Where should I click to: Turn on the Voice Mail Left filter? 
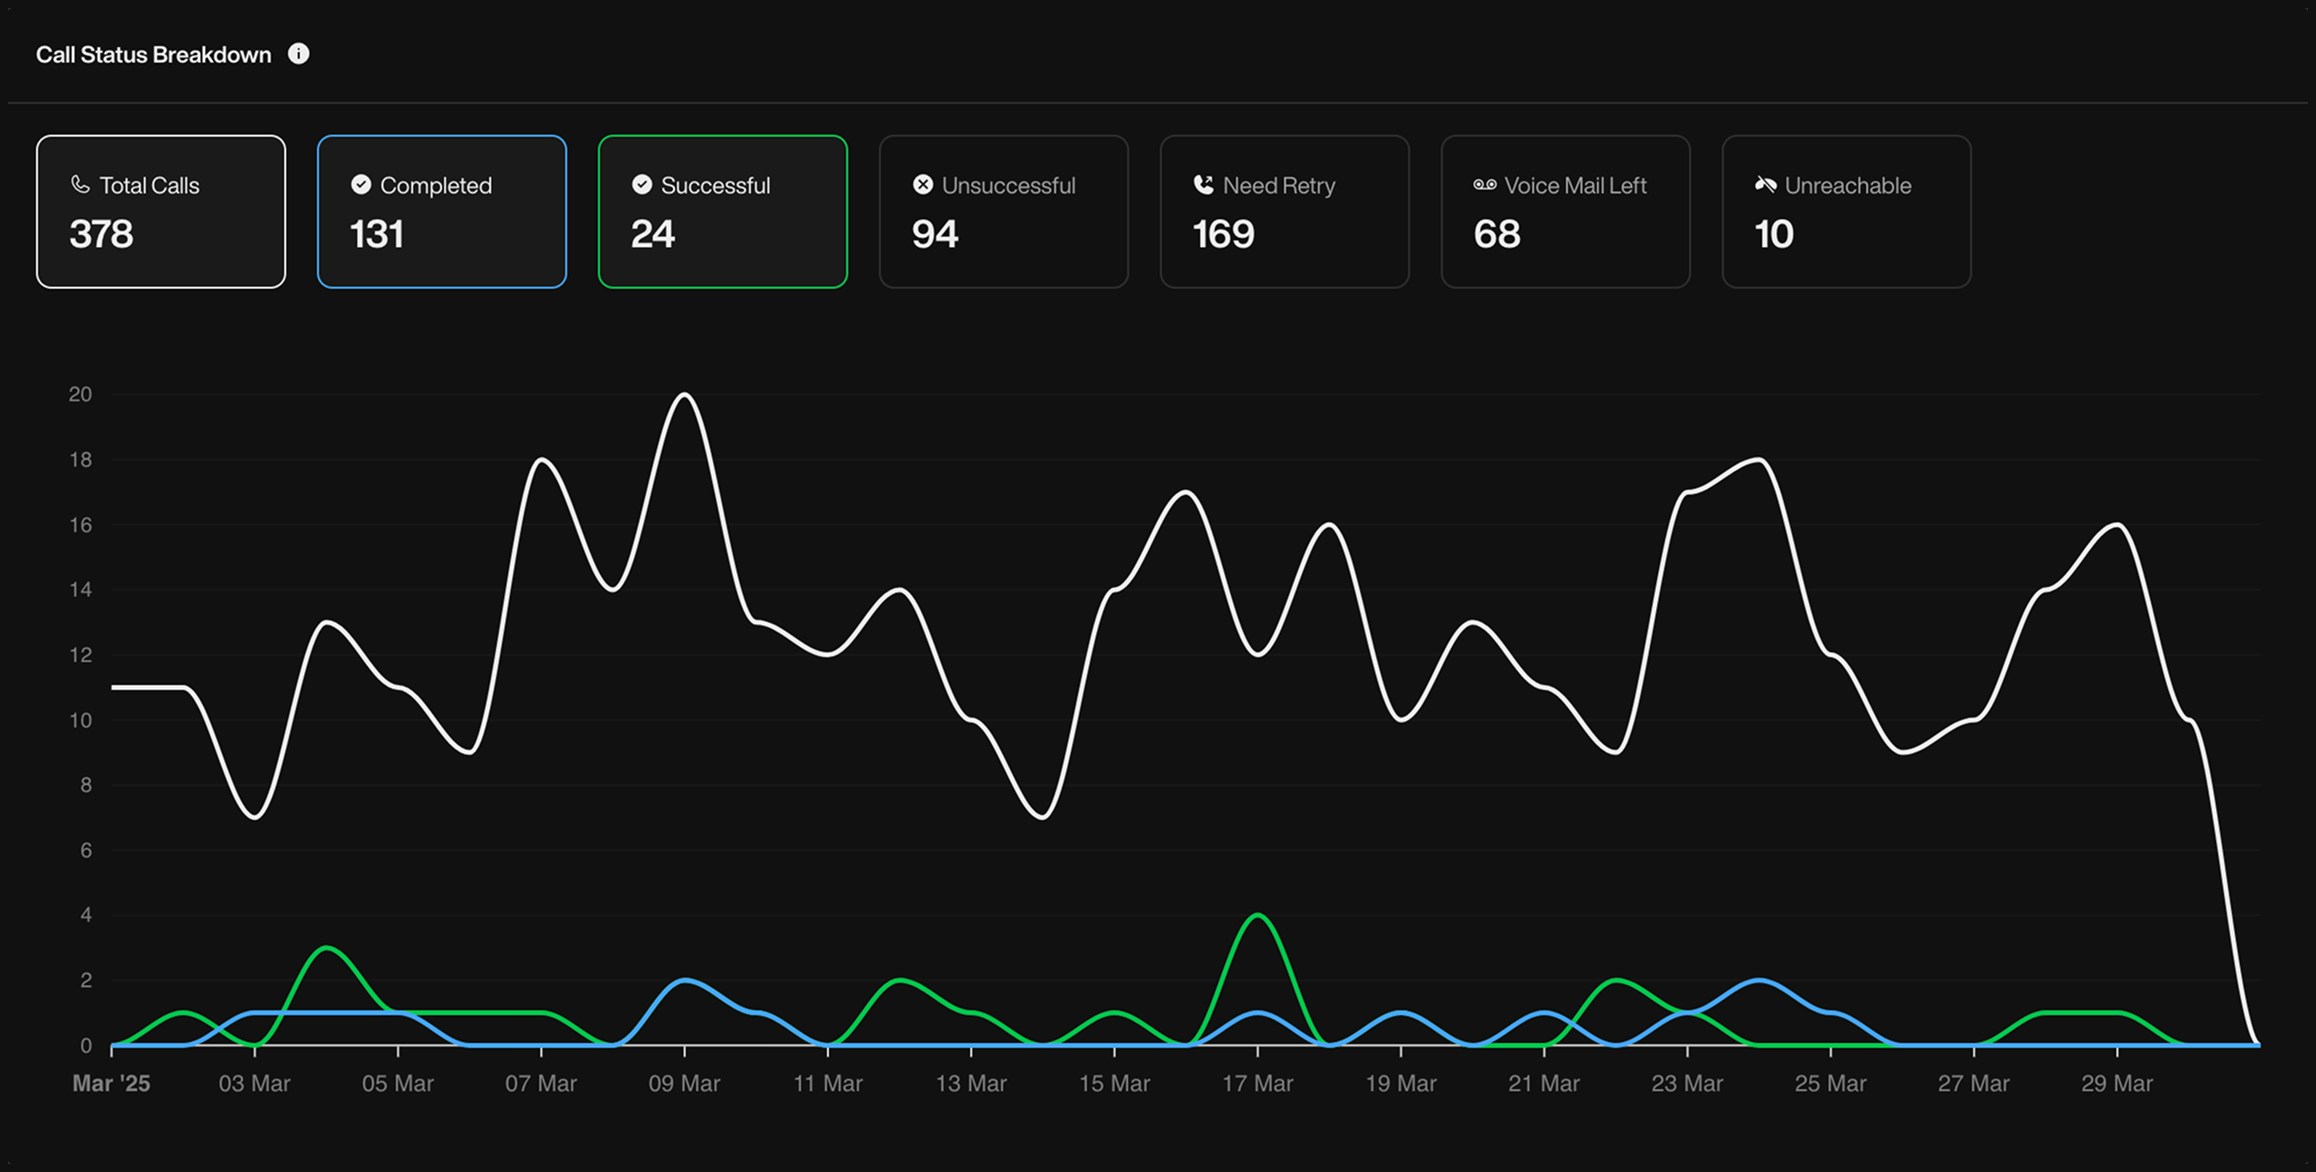1565,211
